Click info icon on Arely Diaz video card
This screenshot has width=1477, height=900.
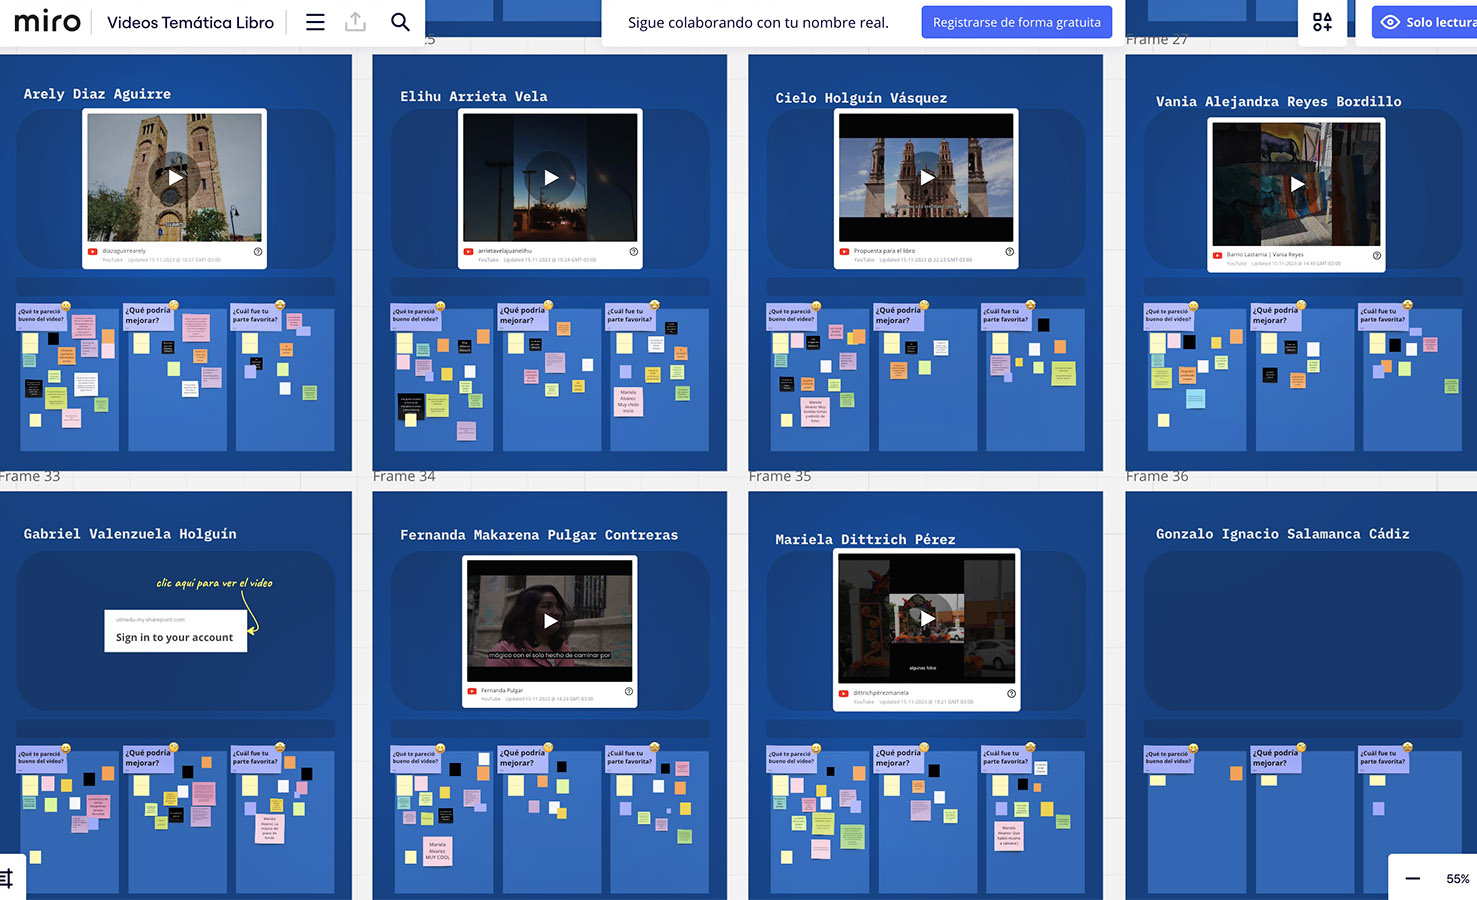(x=258, y=252)
